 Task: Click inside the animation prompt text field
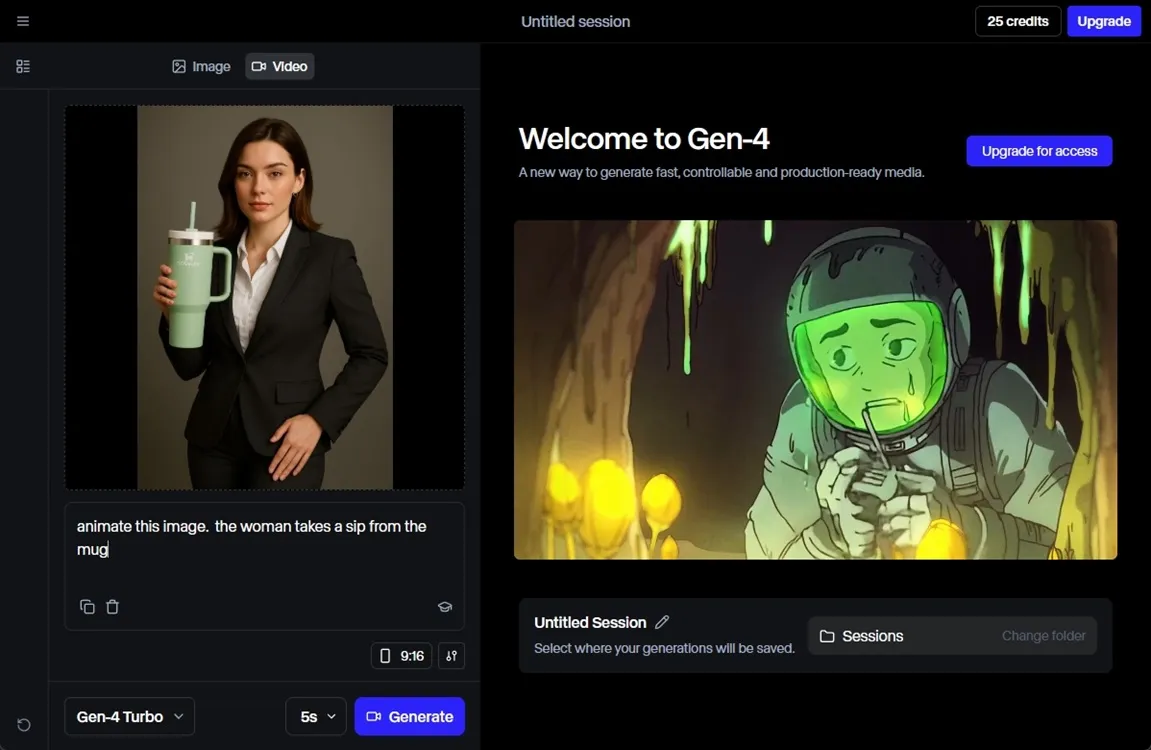coord(263,537)
